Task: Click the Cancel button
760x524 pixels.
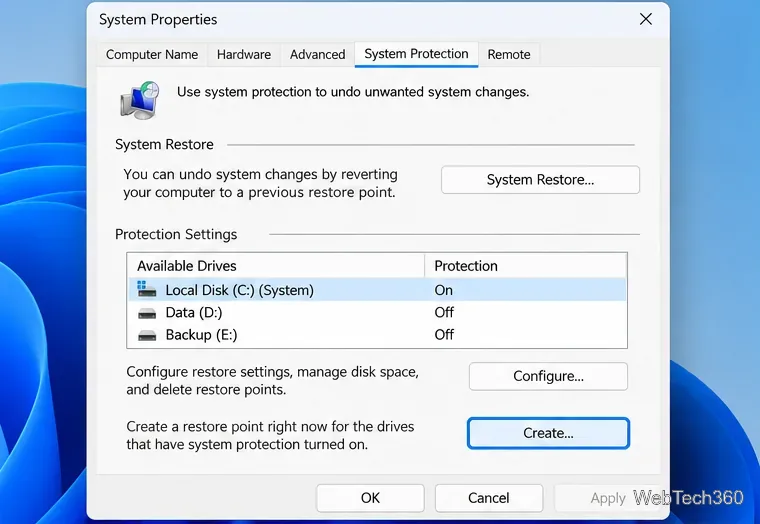Action: click(x=489, y=498)
